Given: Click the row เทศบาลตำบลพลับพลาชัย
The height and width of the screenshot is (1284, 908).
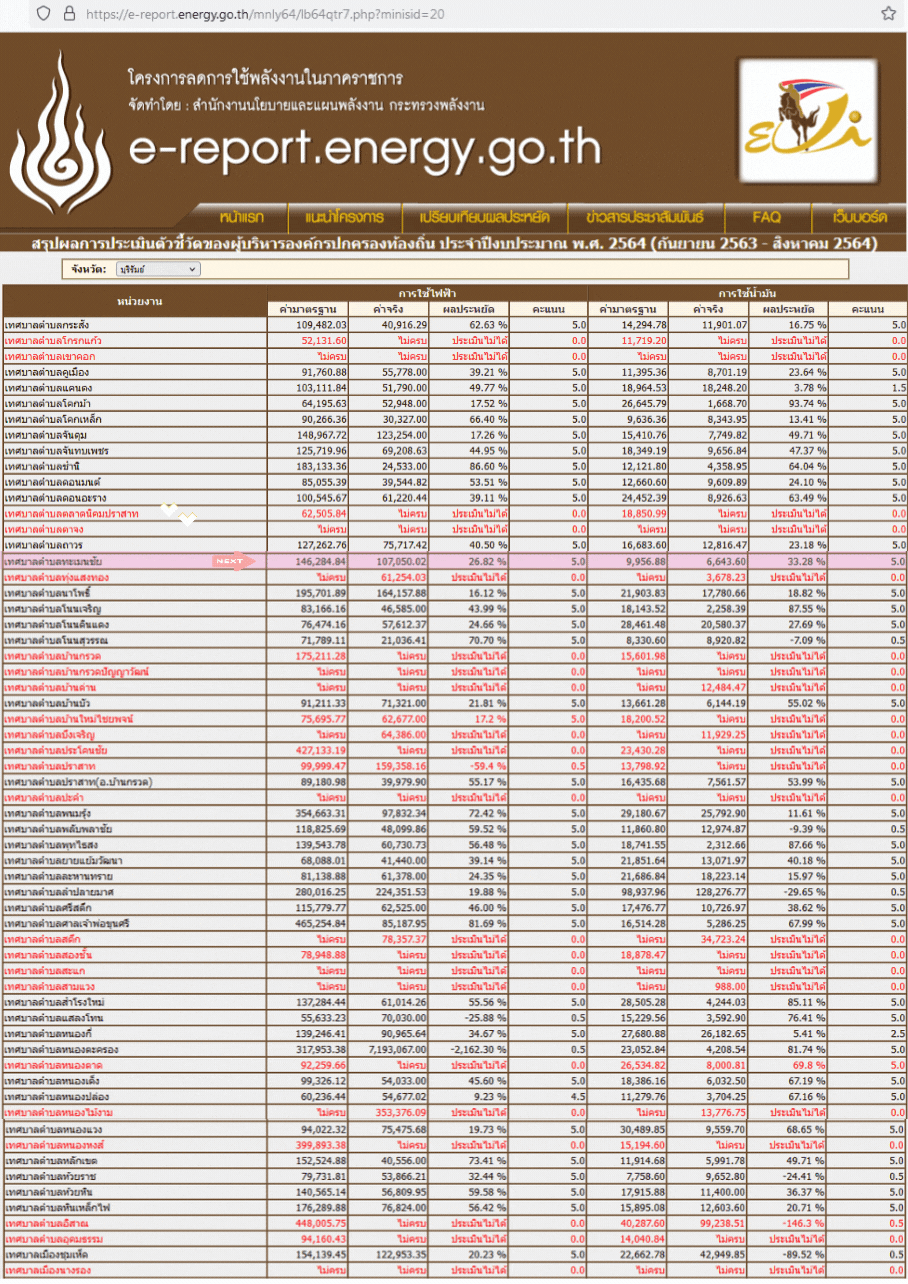Looking at the screenshot, I should (454, 829).
